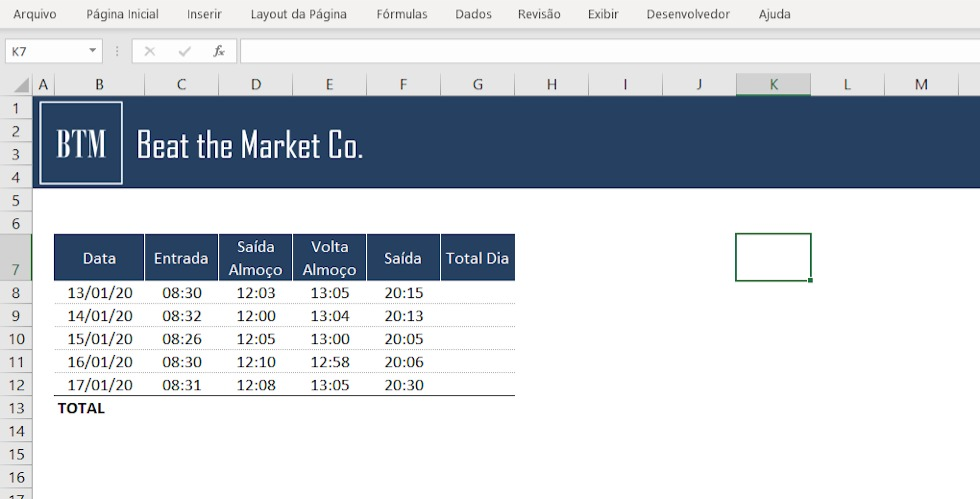Select column C header
This screenshot has height=499, width=980.
point(181,84)
